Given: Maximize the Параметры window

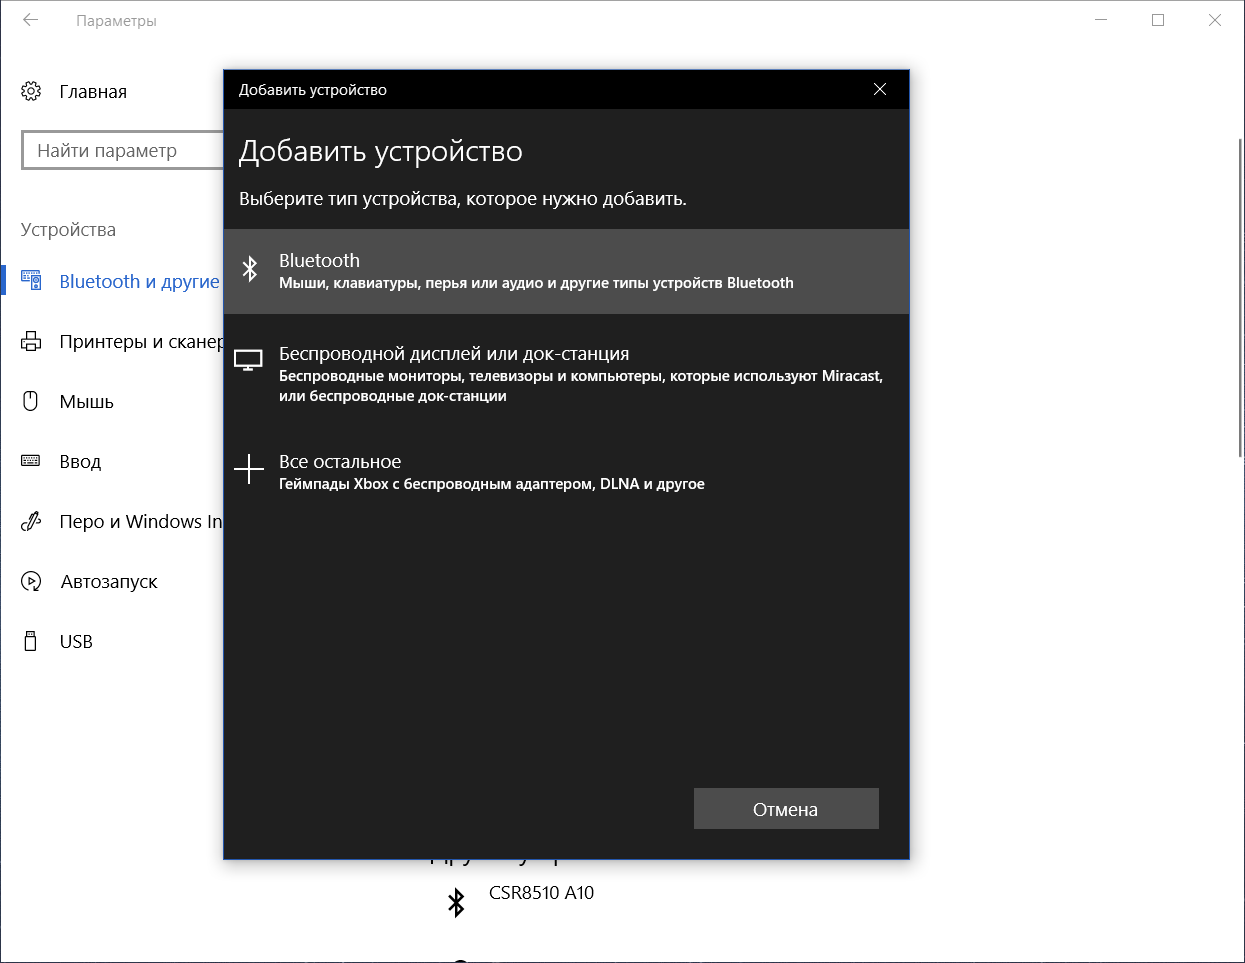Looking at the screenshot, I should [x=1158, y=20].
